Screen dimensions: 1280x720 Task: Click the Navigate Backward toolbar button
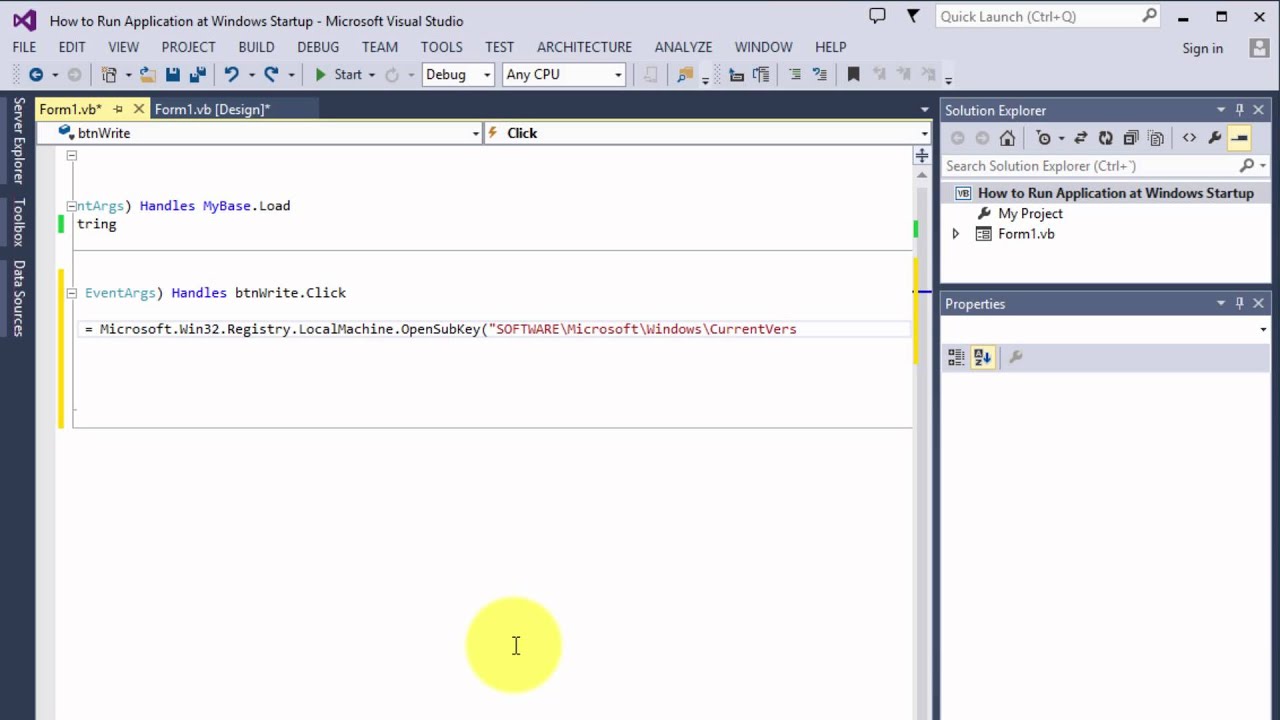pyautogui.click(x=36, y=74)
